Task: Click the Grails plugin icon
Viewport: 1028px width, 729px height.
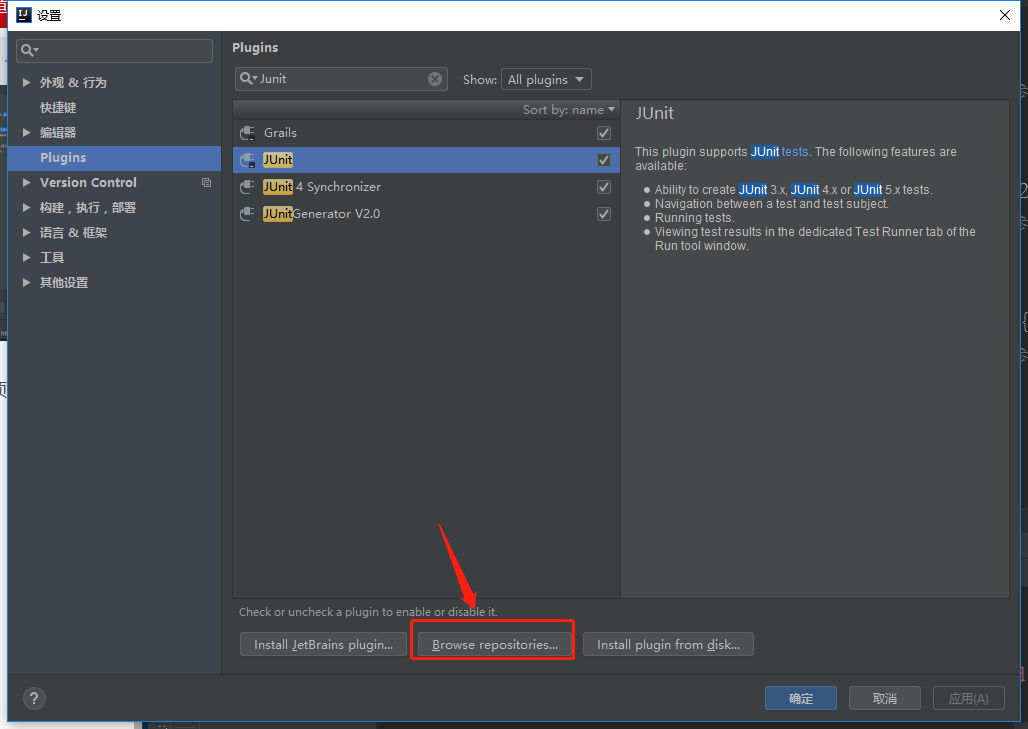Action: [247, 133]
